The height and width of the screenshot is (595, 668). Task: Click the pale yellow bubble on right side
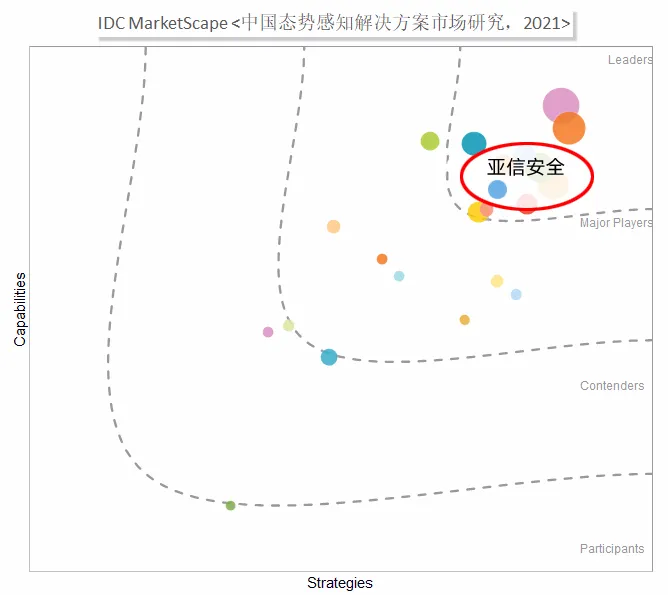click(x=497, y=281)
